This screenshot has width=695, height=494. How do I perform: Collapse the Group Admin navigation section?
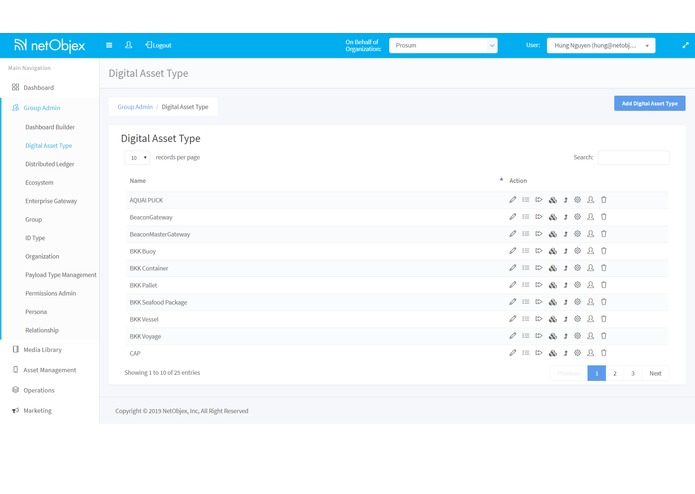tap(42, 108)
